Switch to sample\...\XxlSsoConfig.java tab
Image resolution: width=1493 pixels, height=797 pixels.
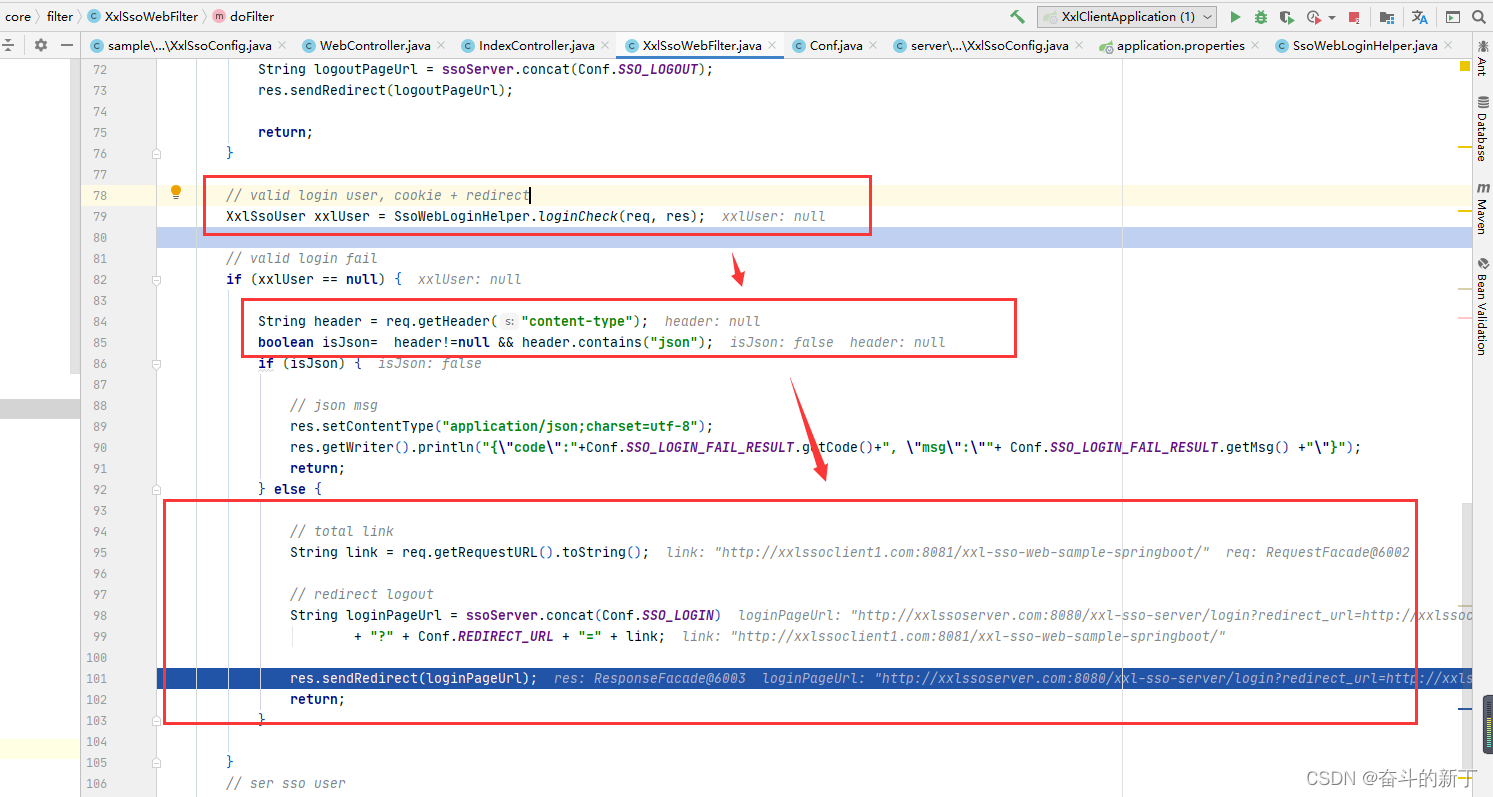tap(188, 46)
